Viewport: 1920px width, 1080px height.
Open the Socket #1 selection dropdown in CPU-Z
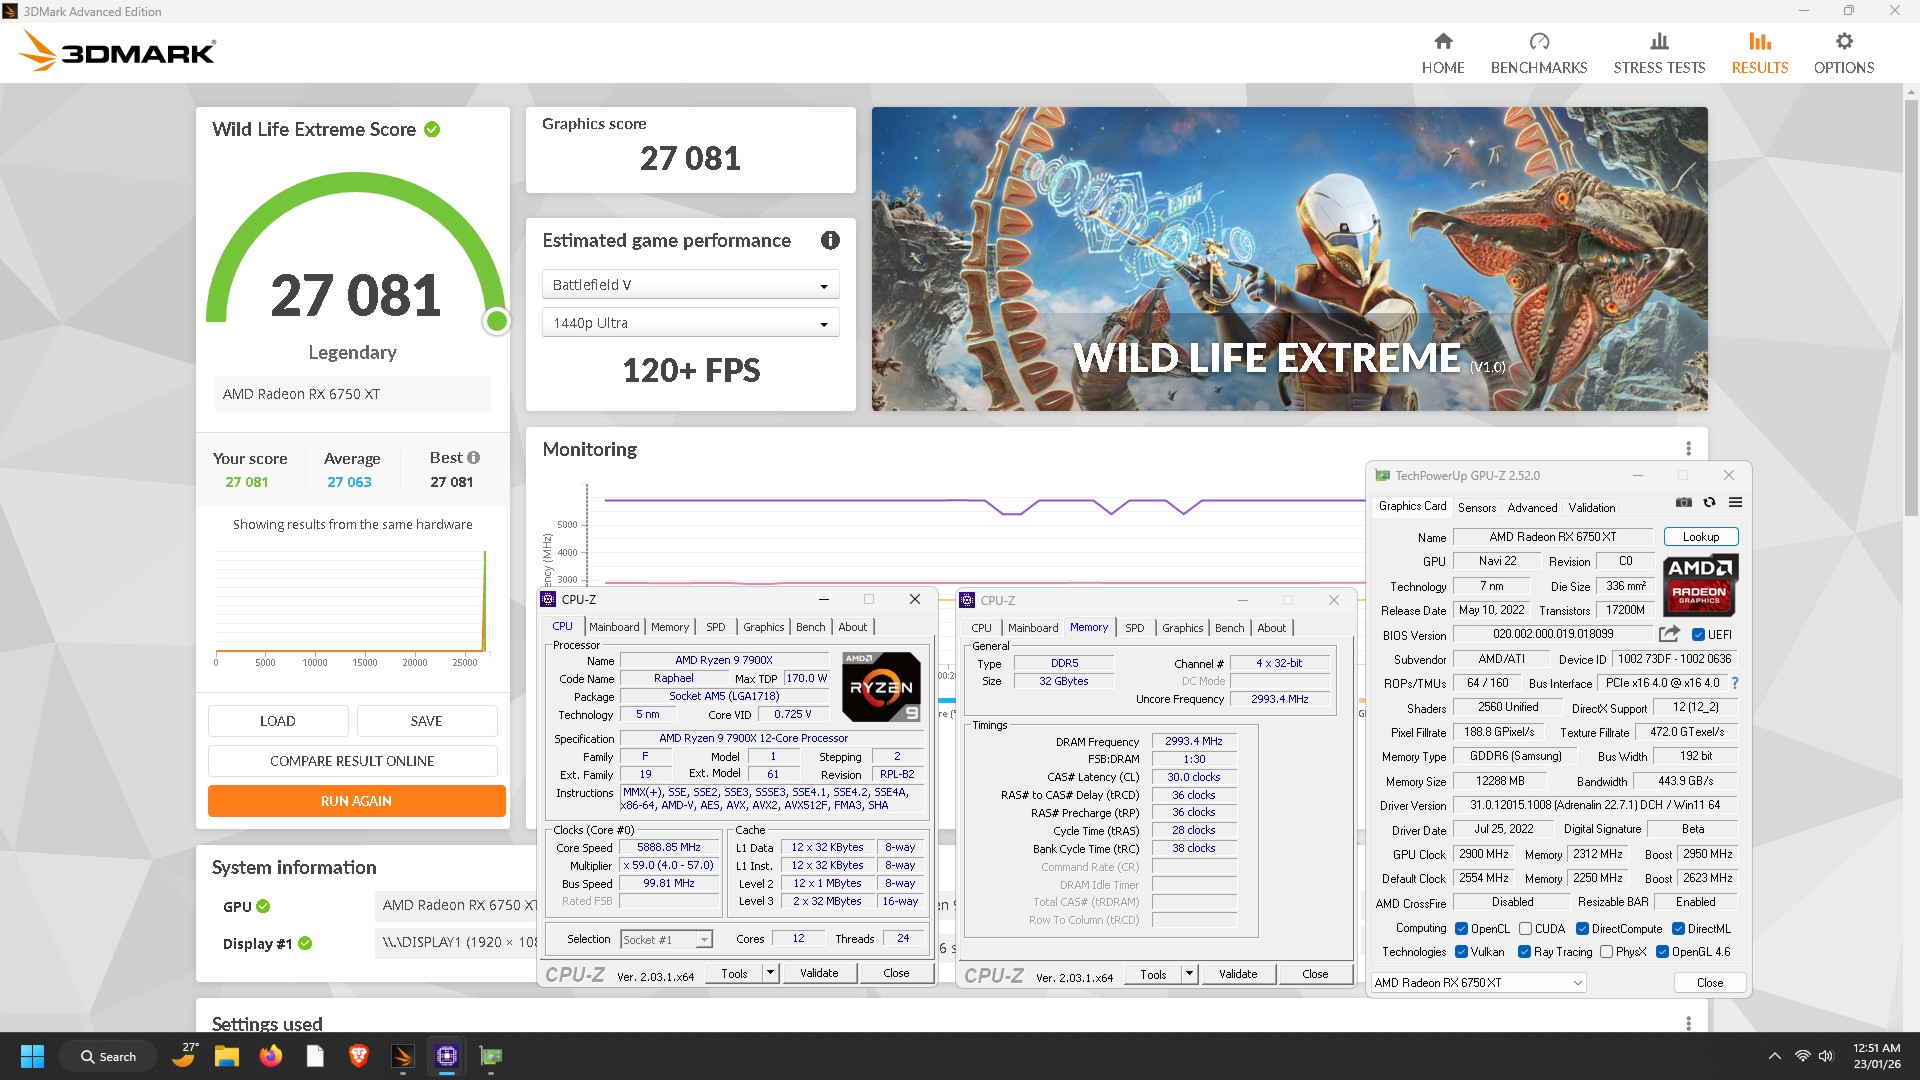(666, 939)
